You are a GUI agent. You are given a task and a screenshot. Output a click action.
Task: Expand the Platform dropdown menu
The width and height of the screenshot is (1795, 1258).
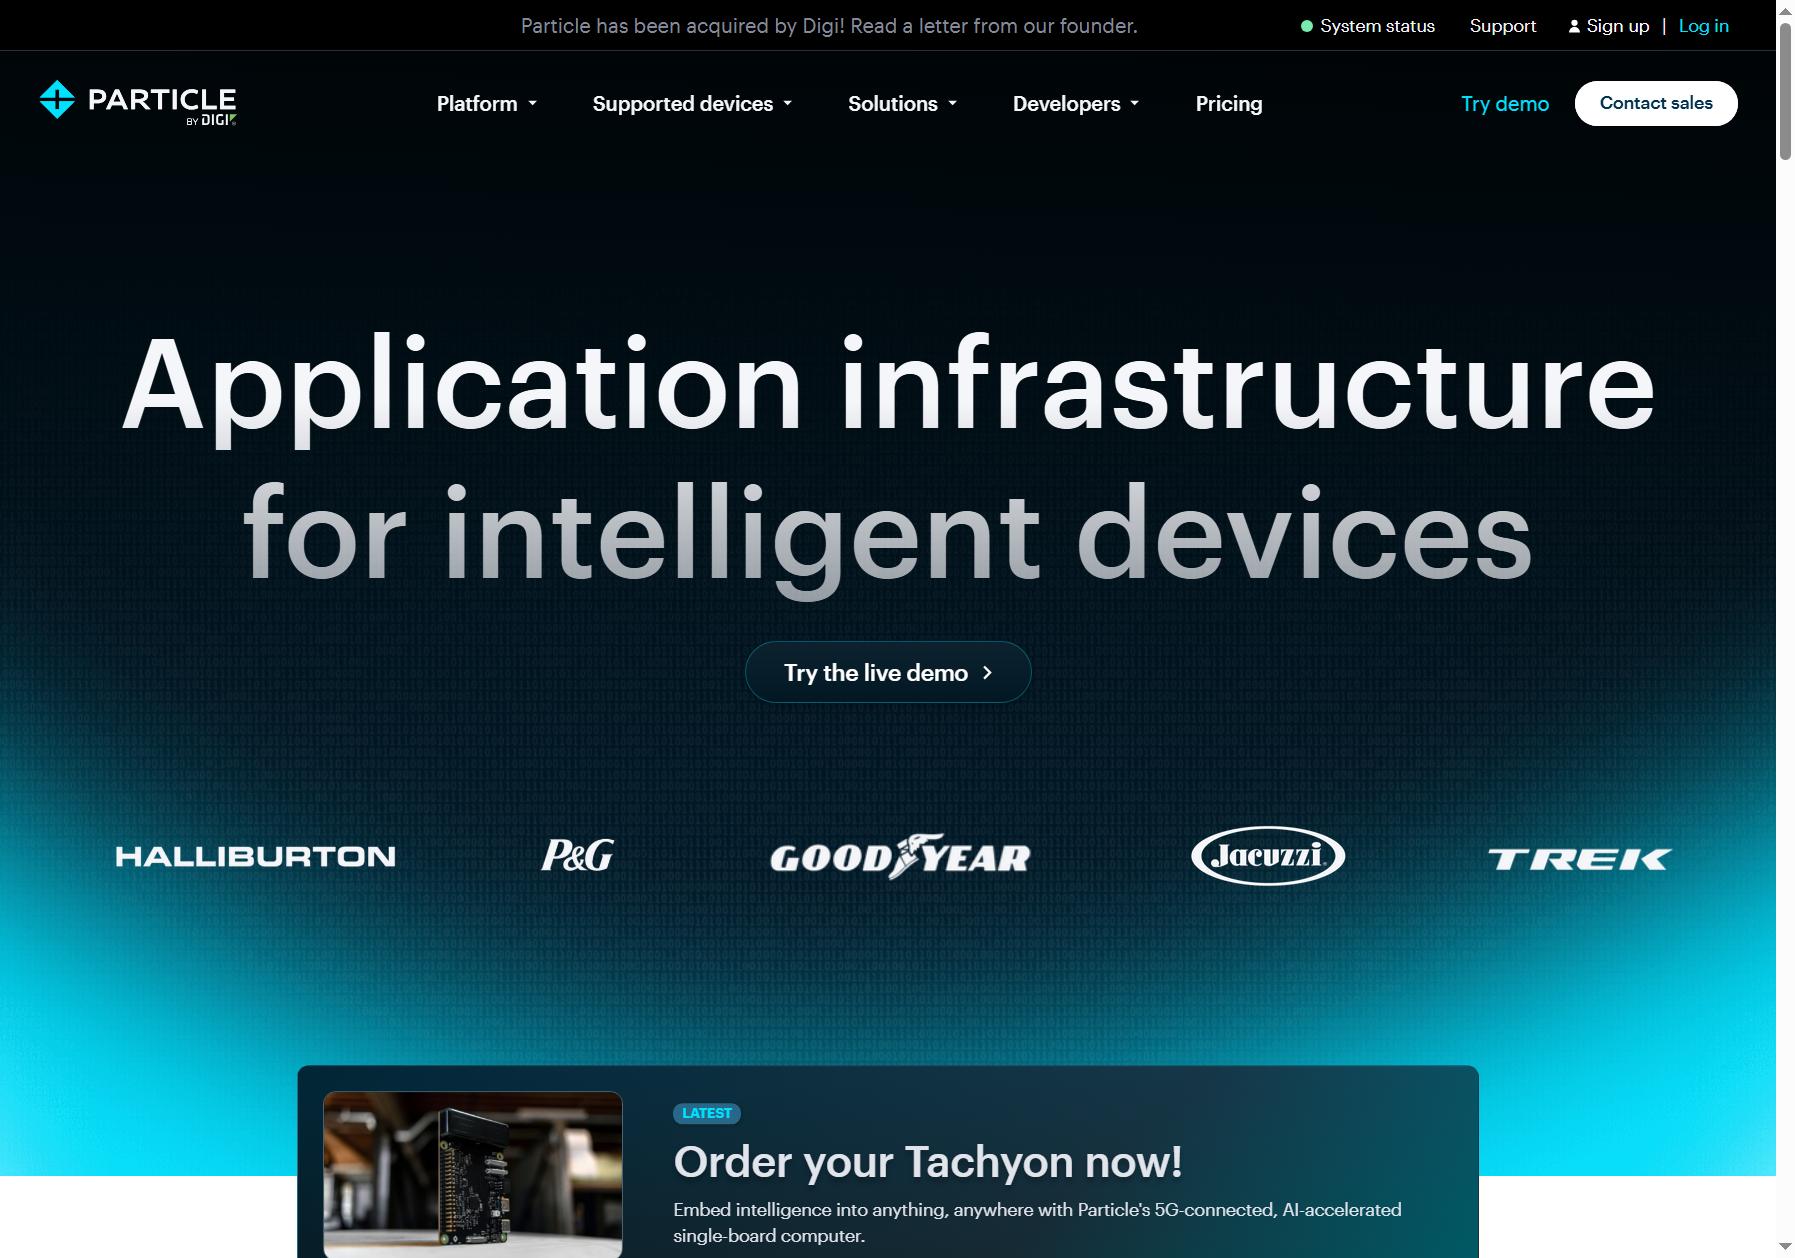tap(487, 104)
